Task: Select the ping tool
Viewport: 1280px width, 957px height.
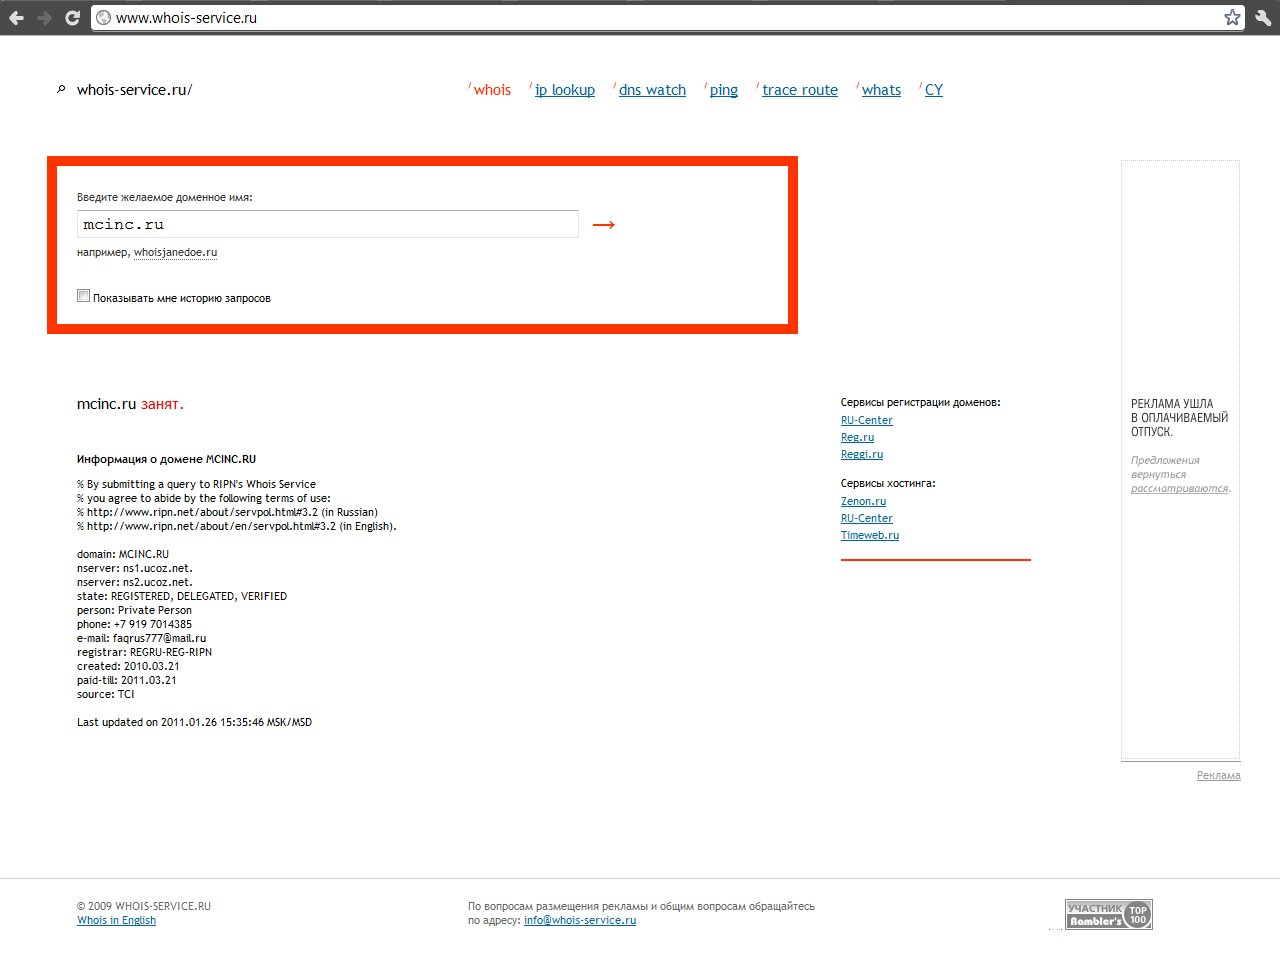Action: point(724,90)
